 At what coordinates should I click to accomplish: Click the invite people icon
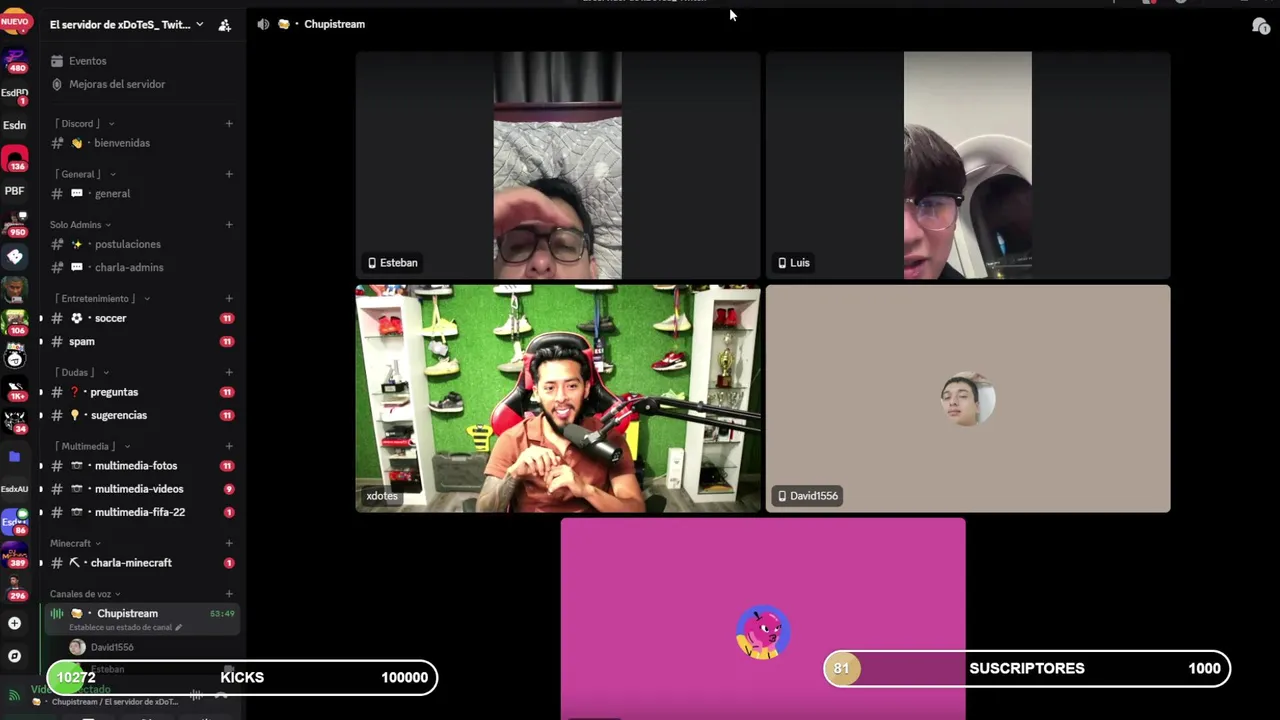(x=224, y=25)
